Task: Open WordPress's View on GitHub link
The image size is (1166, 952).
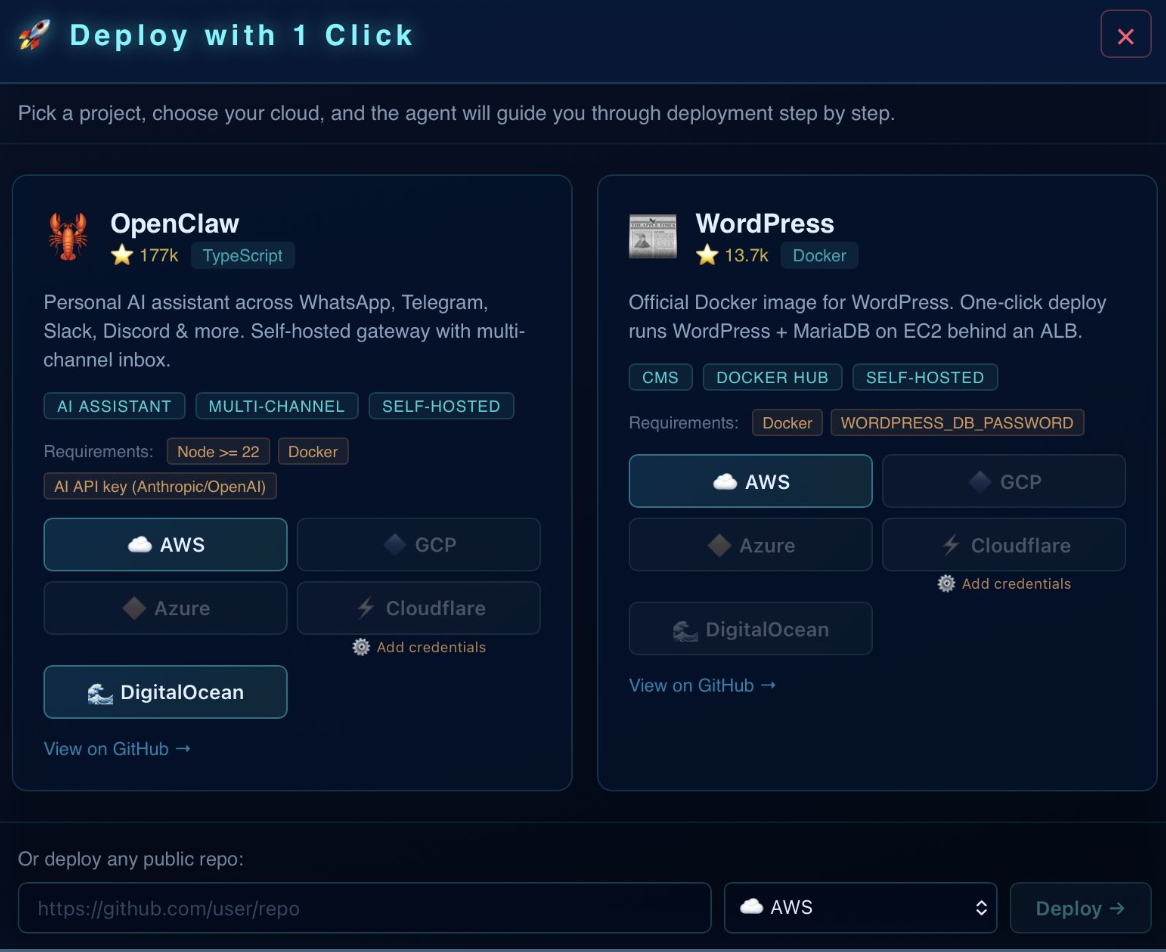Action: (x=702, y=685)
